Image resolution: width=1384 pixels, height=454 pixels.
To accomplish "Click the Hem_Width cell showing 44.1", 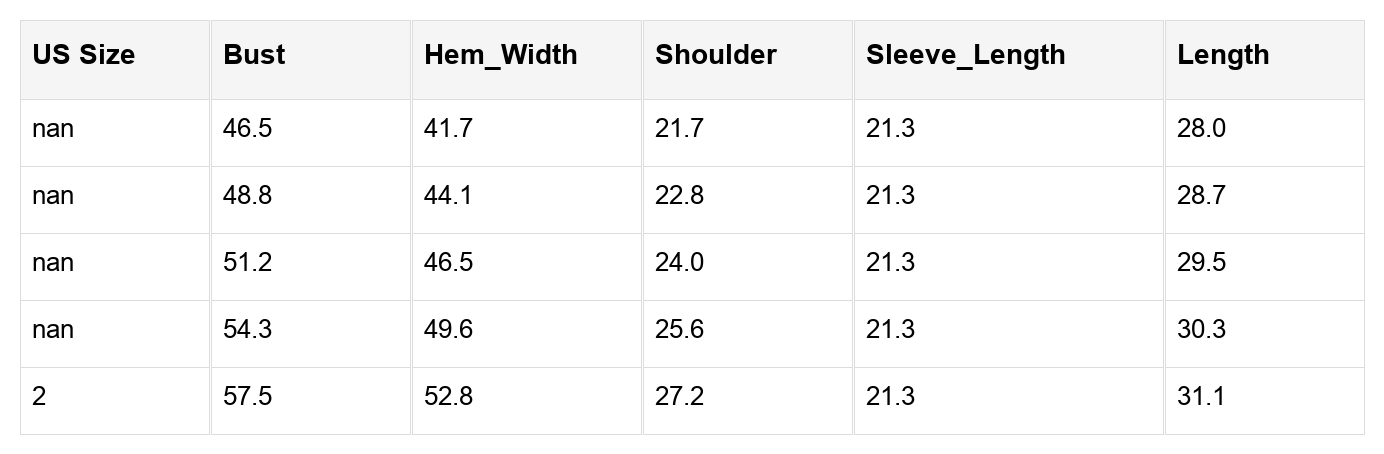I will [x=448, y=196].
